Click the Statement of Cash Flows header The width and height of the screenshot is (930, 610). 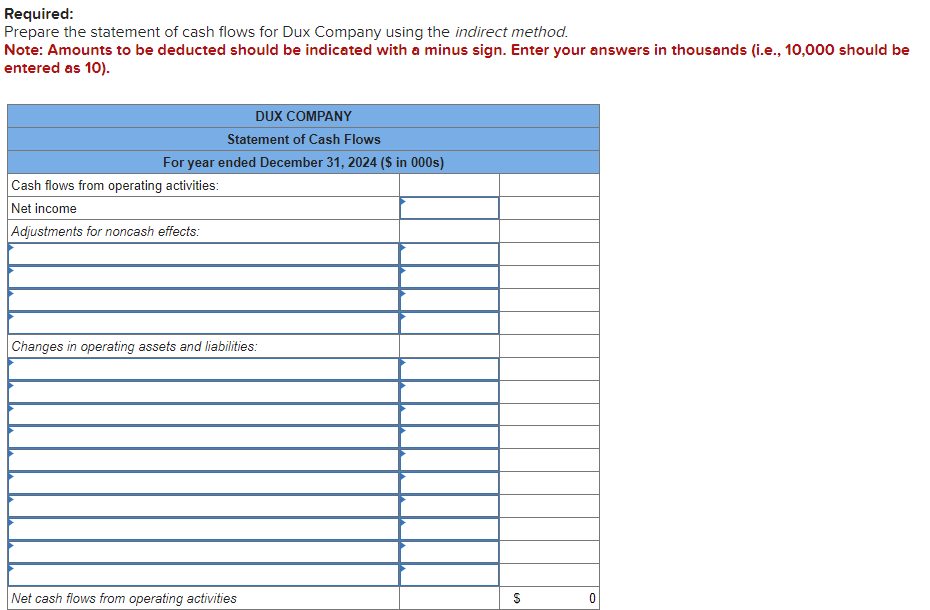pos(303,139)
